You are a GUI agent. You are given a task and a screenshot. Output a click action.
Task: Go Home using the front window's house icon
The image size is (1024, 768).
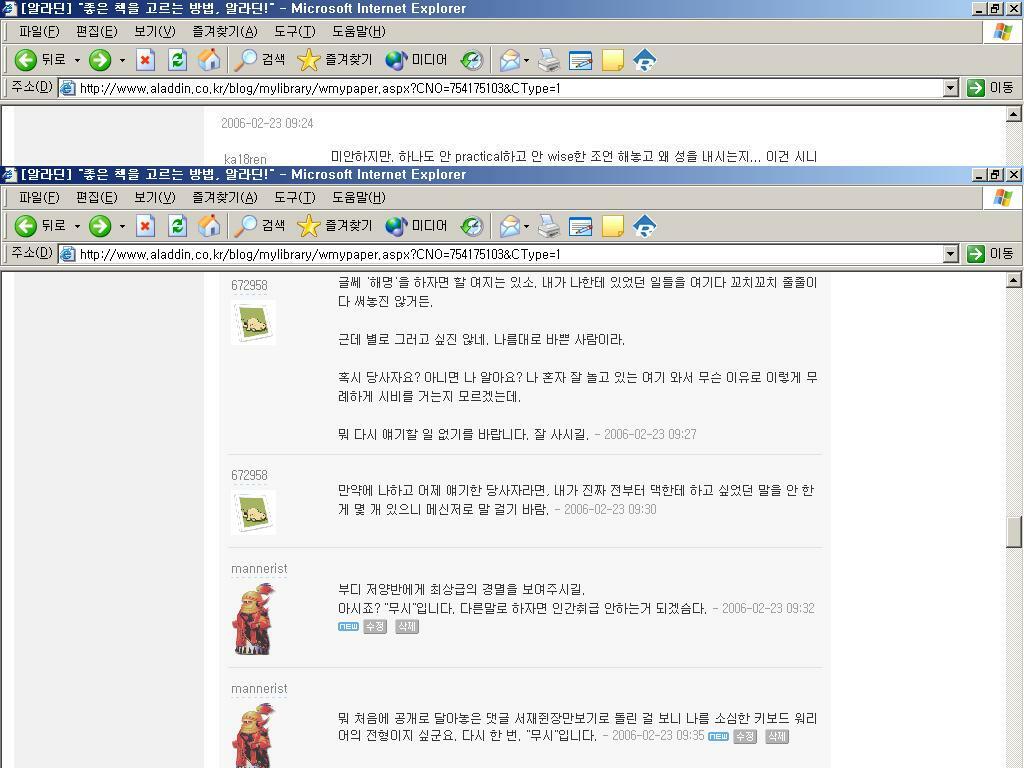(209, 226)
